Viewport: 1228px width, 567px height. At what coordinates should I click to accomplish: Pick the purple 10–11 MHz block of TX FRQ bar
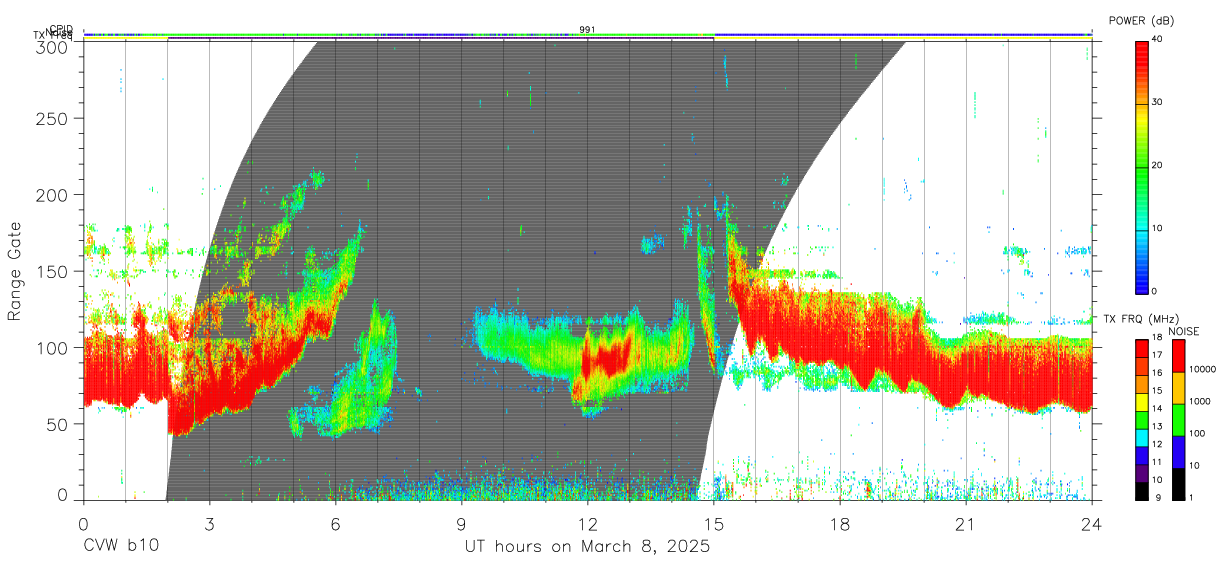(x=1142, y=472)
